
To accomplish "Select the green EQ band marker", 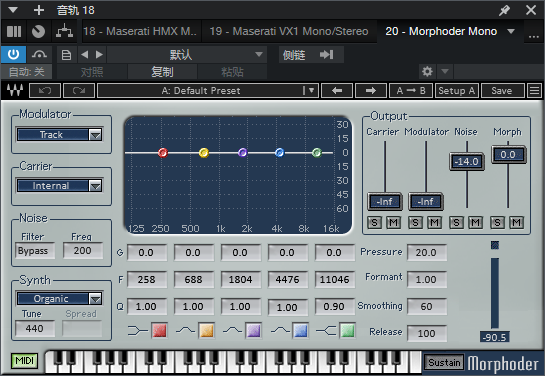I will coord(317,153).
